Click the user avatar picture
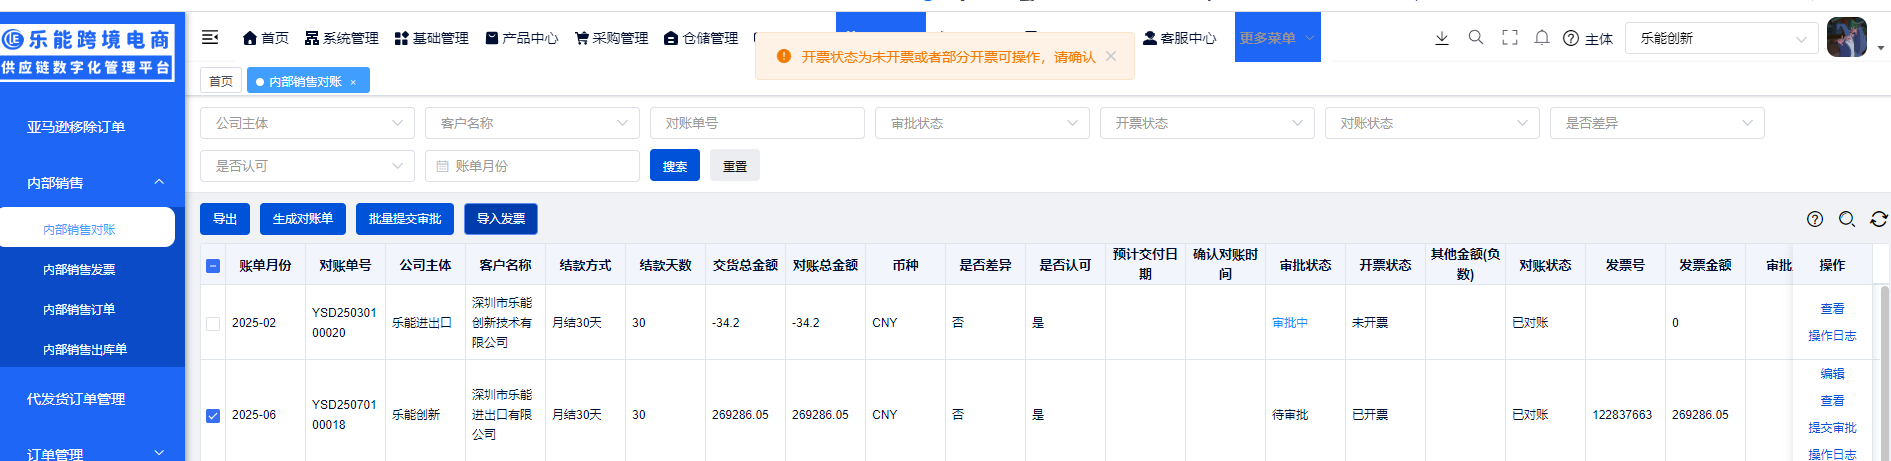Screen dimensions: 1891x461 (1846, 37)
